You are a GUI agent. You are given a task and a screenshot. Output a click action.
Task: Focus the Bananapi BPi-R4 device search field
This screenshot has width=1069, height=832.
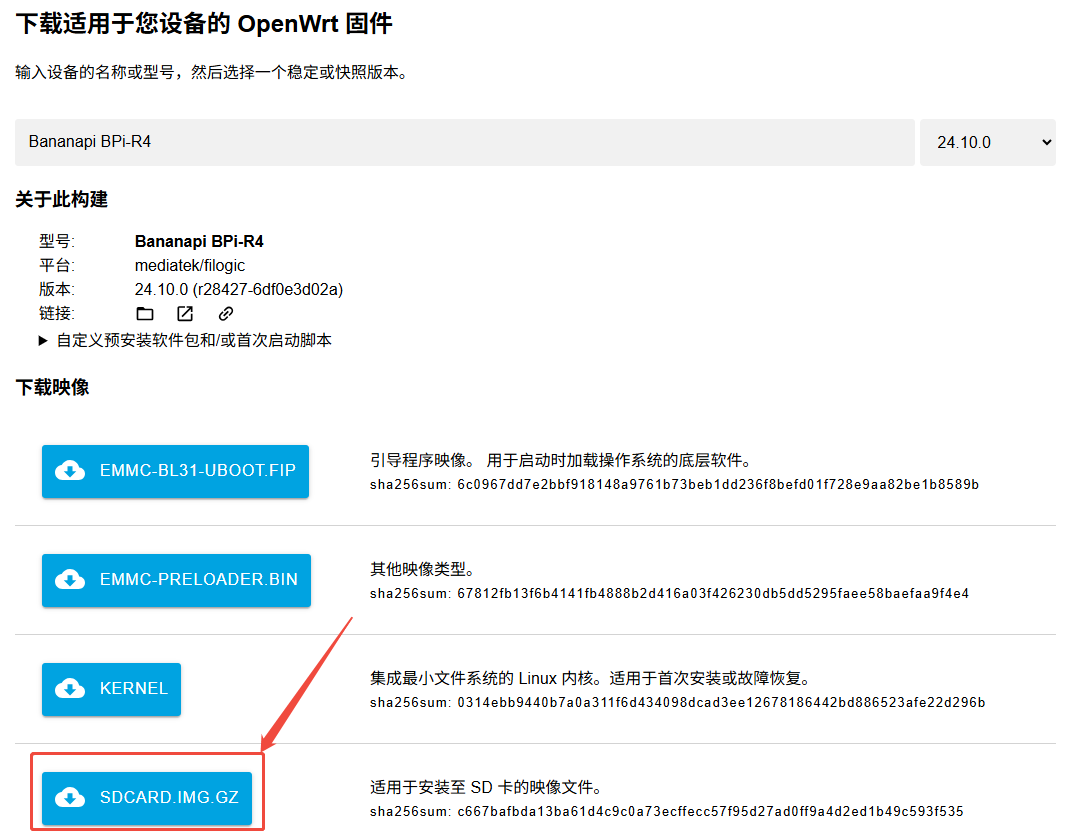tap(464, 143)
